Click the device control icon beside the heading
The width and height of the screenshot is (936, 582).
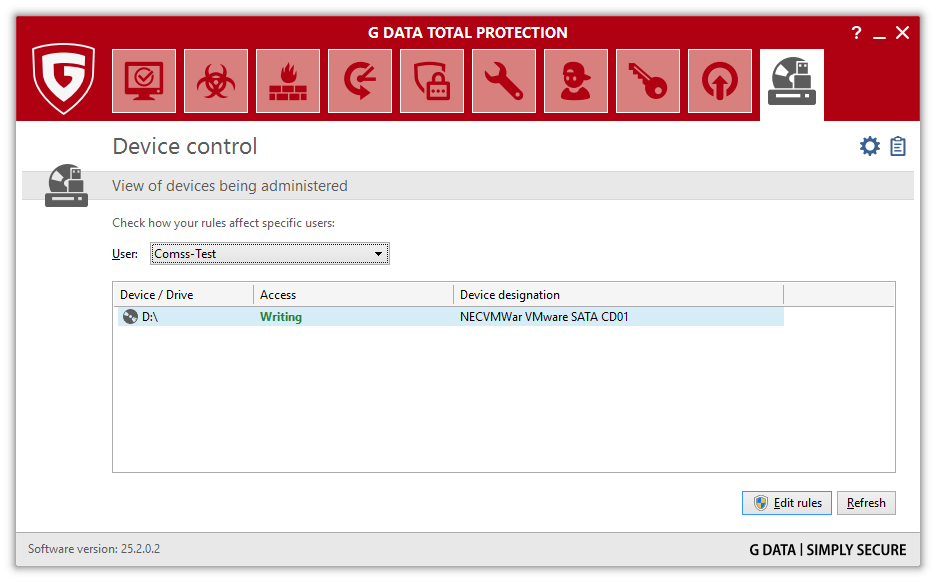[66, 186]
